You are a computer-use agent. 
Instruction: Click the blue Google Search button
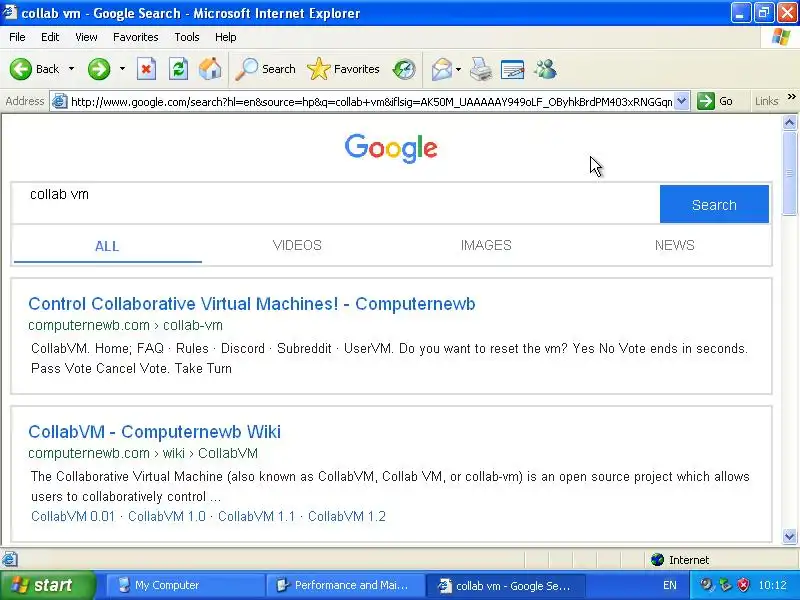714,204
